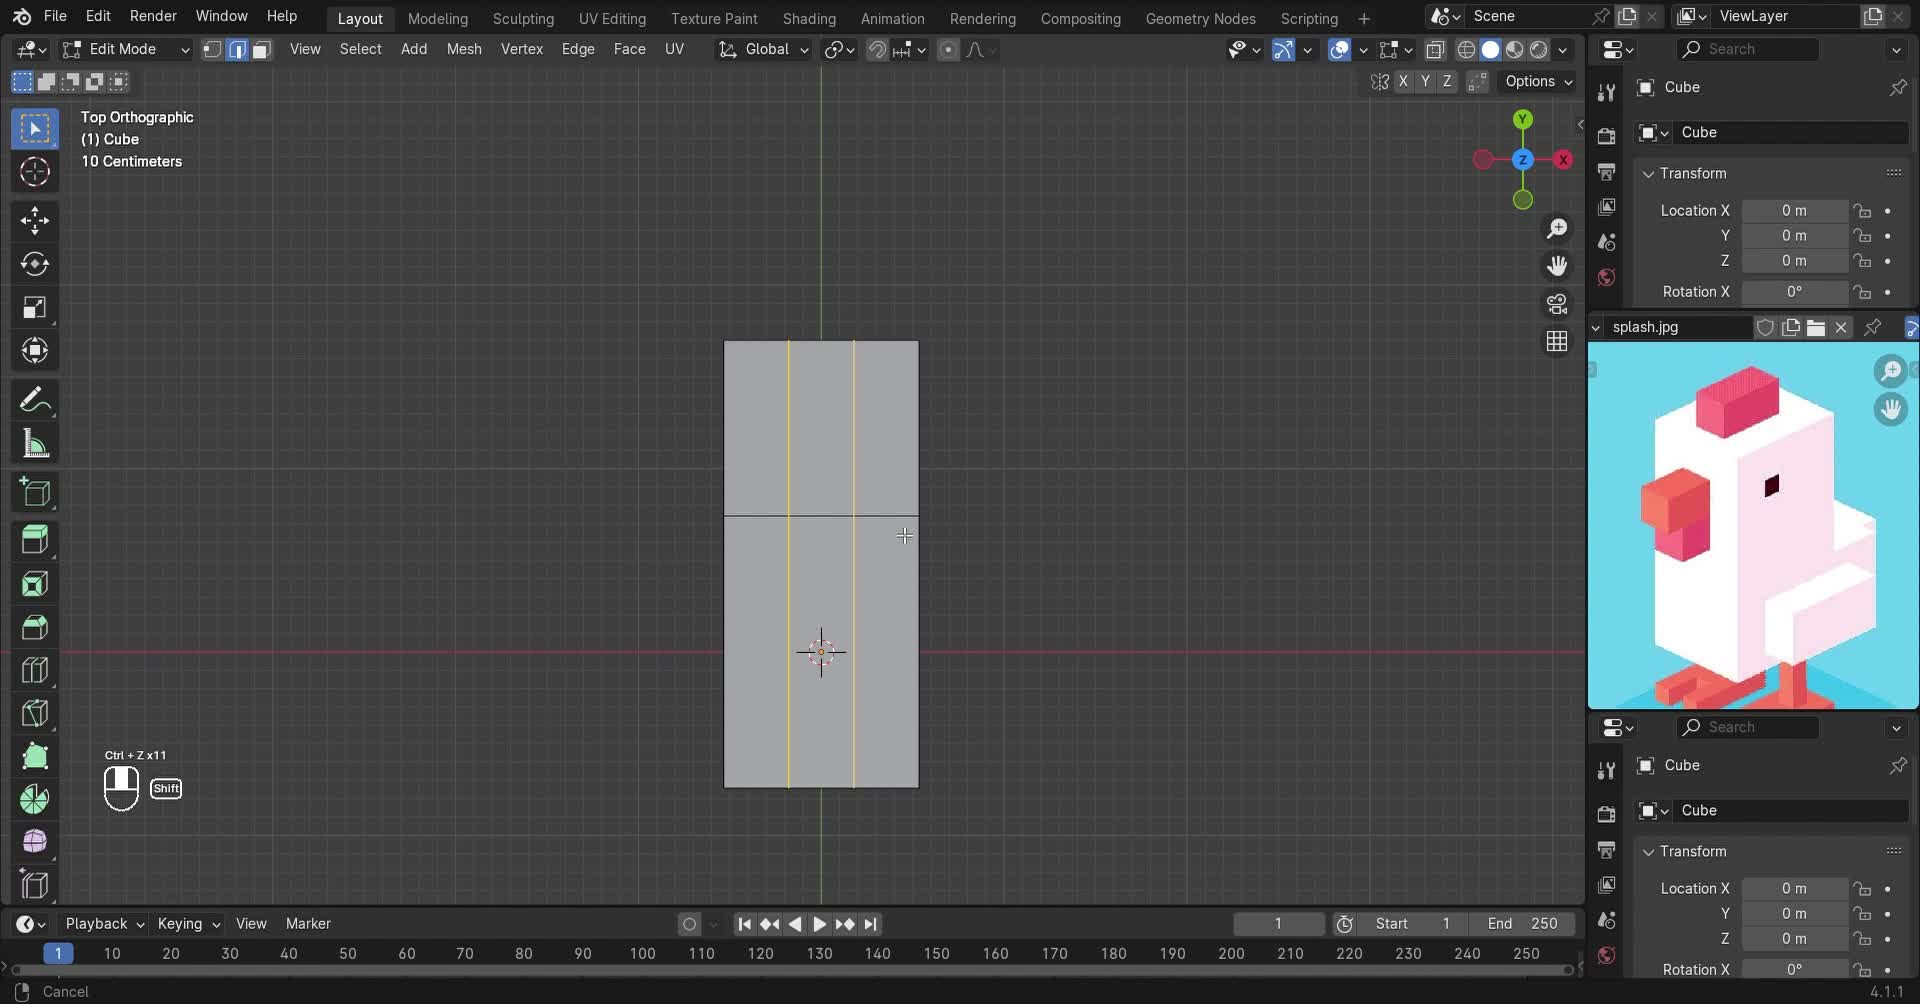
Task: Open the Playback dropdown in timeline
Action: coord(104,924)
